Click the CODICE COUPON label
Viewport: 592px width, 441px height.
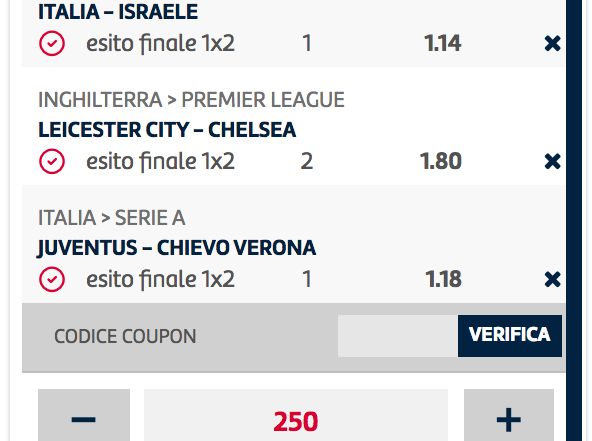pos(125,336)
